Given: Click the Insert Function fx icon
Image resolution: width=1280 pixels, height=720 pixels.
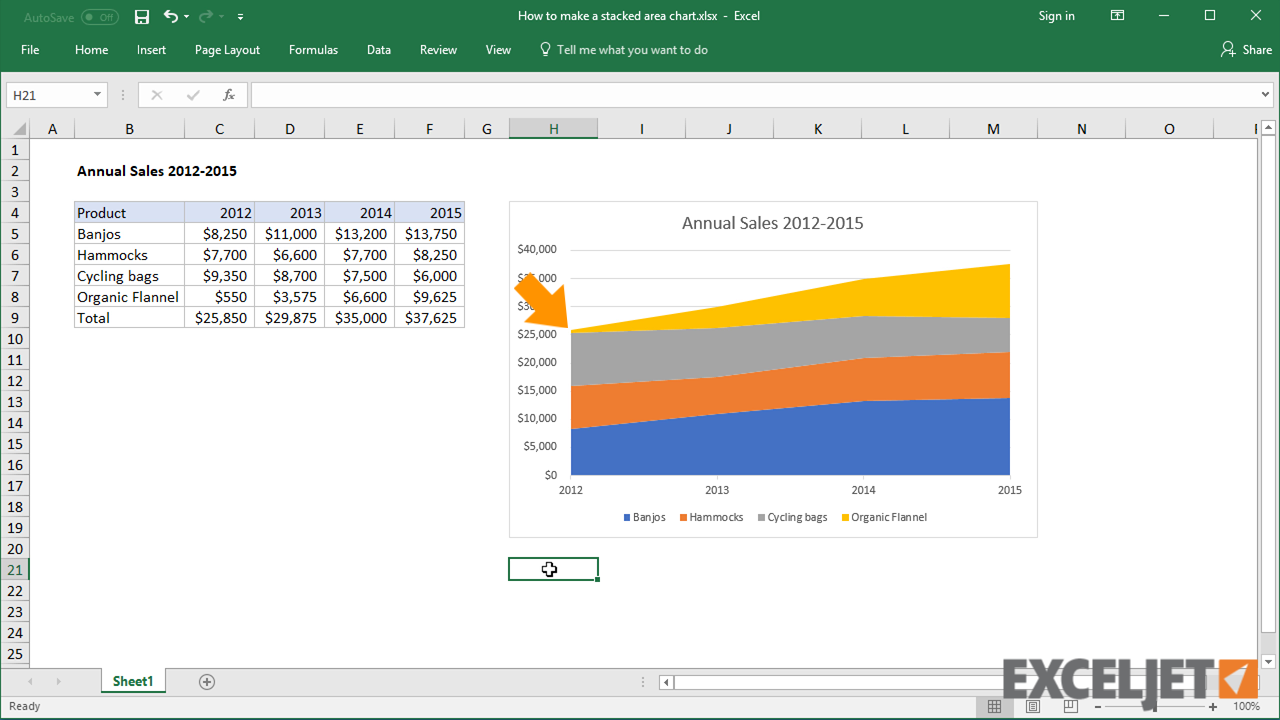Looking at the screenshot, I should [x=228, y=94].
